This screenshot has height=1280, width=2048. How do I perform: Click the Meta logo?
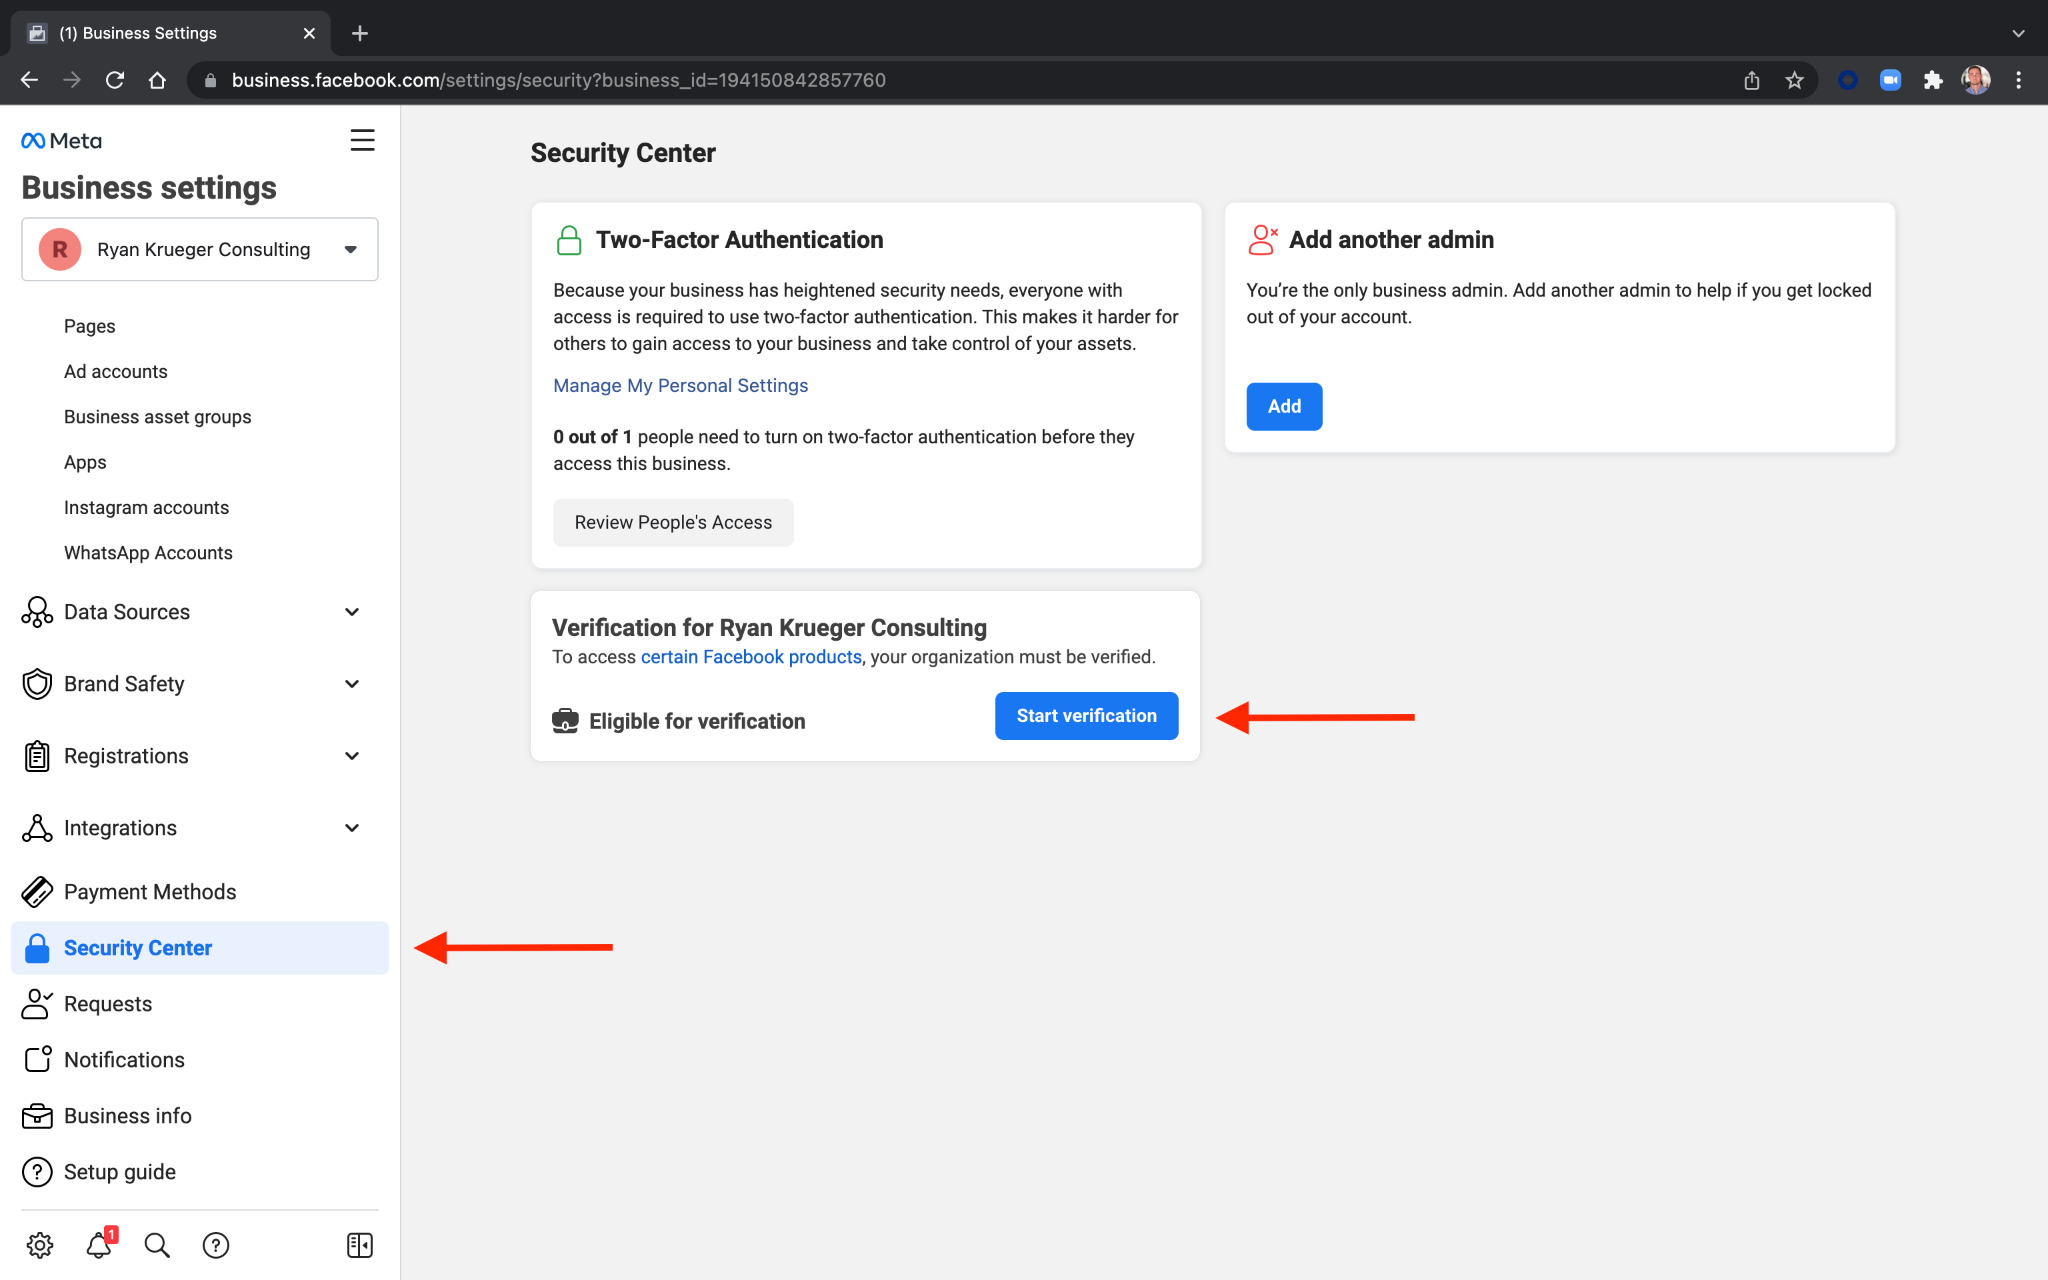[62, 141]
